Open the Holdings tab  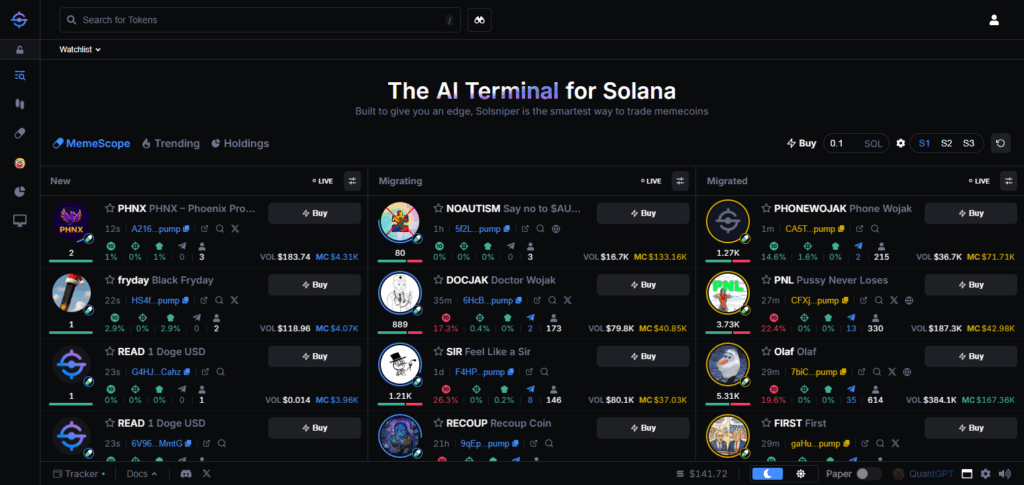point(240,143)
